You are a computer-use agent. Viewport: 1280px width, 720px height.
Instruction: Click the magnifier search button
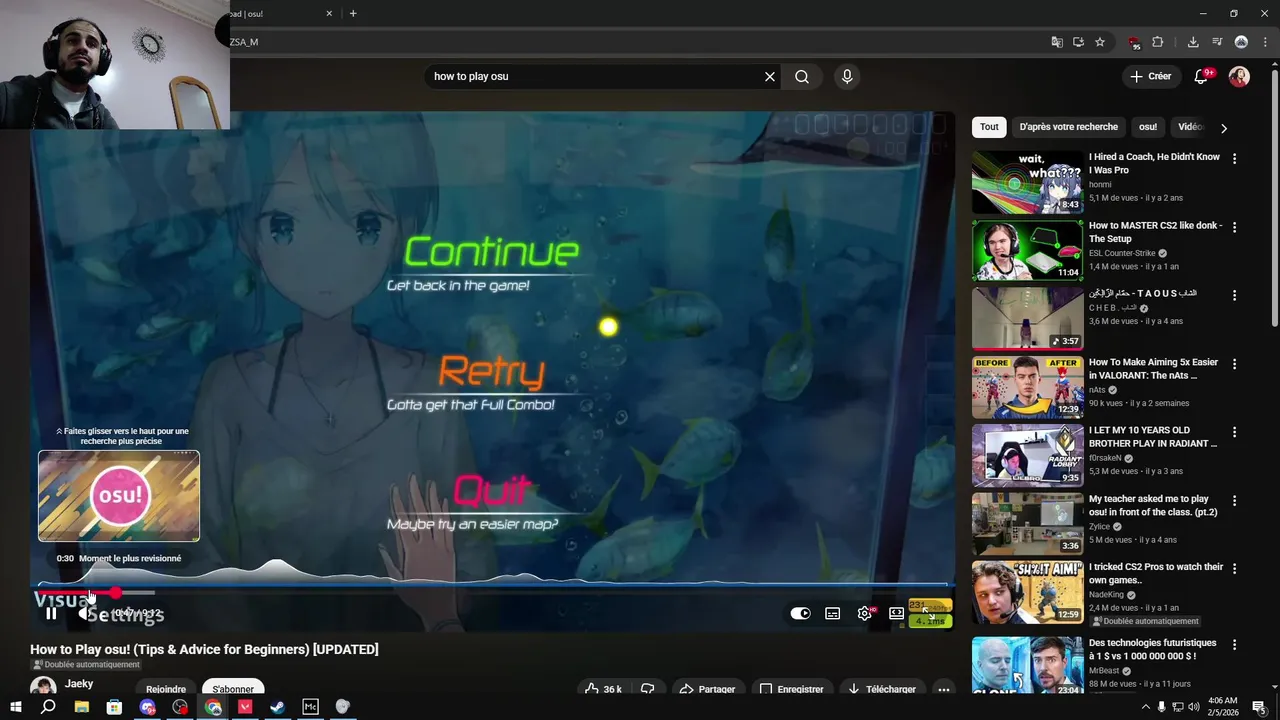pyautogui.click(x=802, y=77)
